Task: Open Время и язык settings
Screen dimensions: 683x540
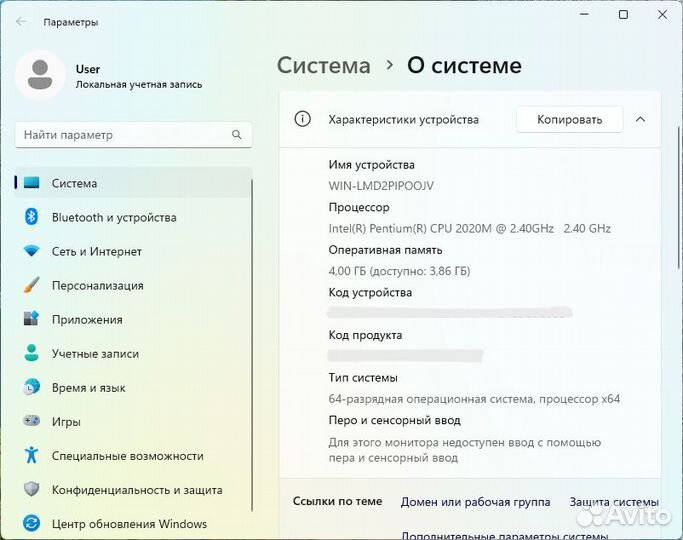Action: (133, 387)
